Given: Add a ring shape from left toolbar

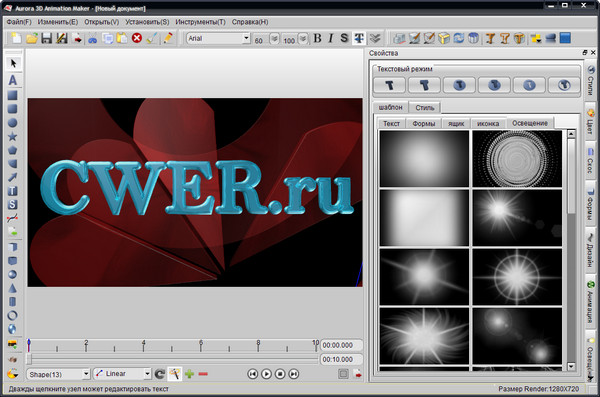Looking at the screenshot, I should coord(13,315).
